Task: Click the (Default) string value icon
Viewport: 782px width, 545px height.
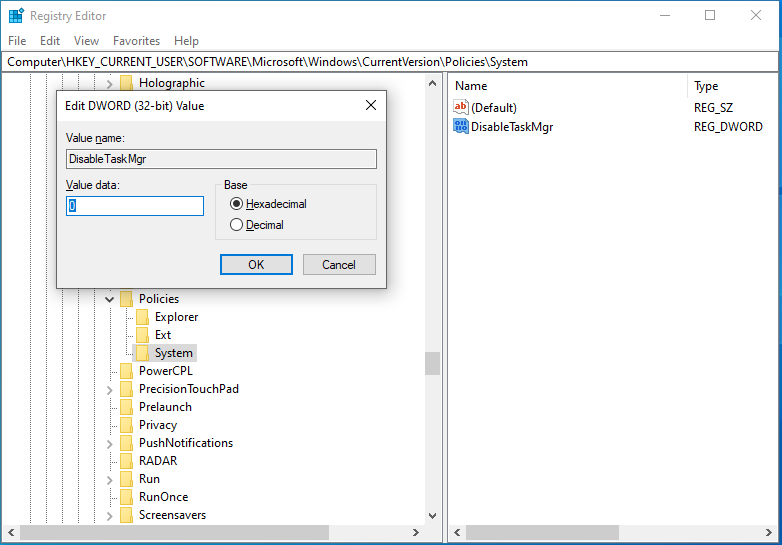Action: 461,107
